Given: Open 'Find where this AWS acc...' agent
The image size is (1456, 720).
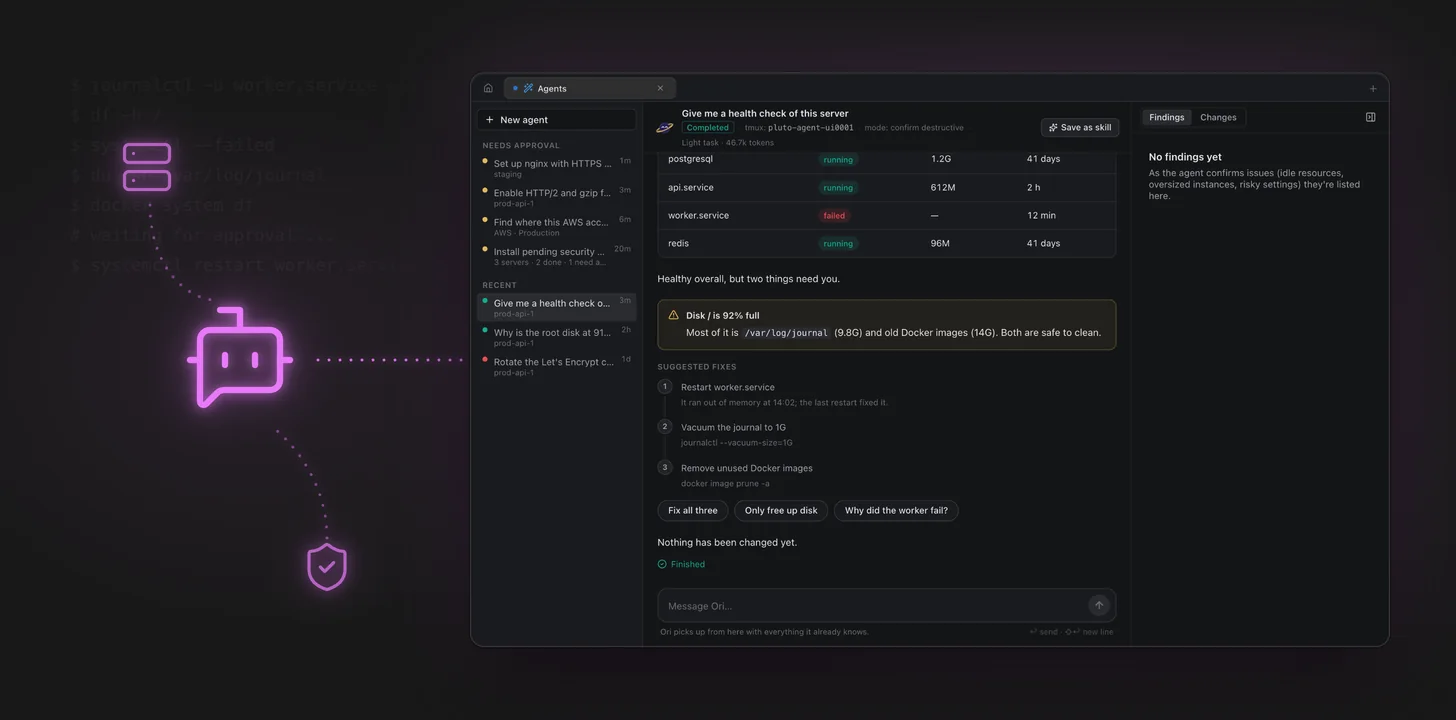Looking at the screenshot, I should (556, 226).
